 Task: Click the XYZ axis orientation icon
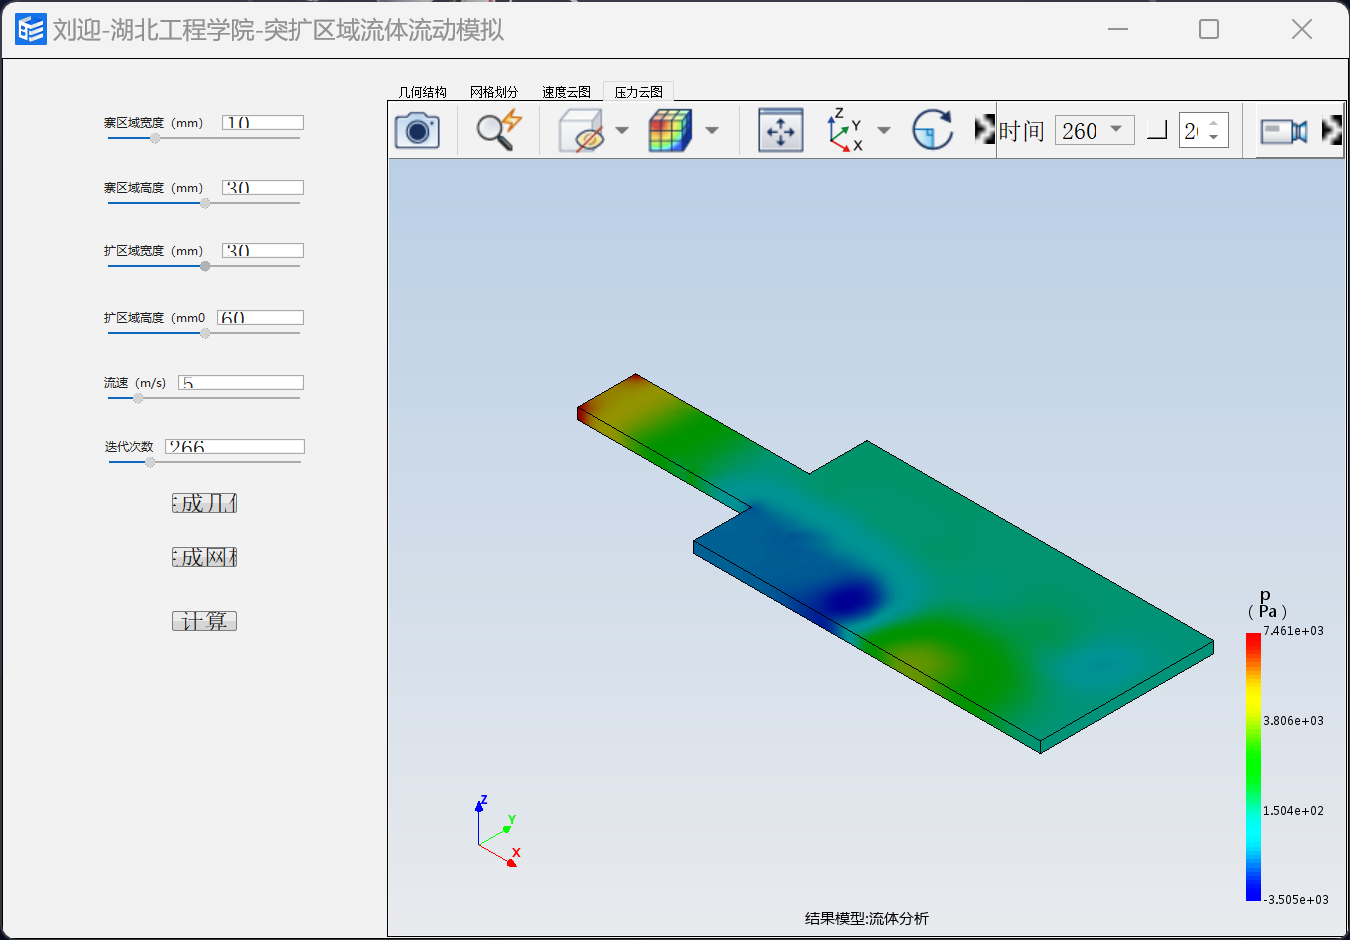[x=845, y=130]
